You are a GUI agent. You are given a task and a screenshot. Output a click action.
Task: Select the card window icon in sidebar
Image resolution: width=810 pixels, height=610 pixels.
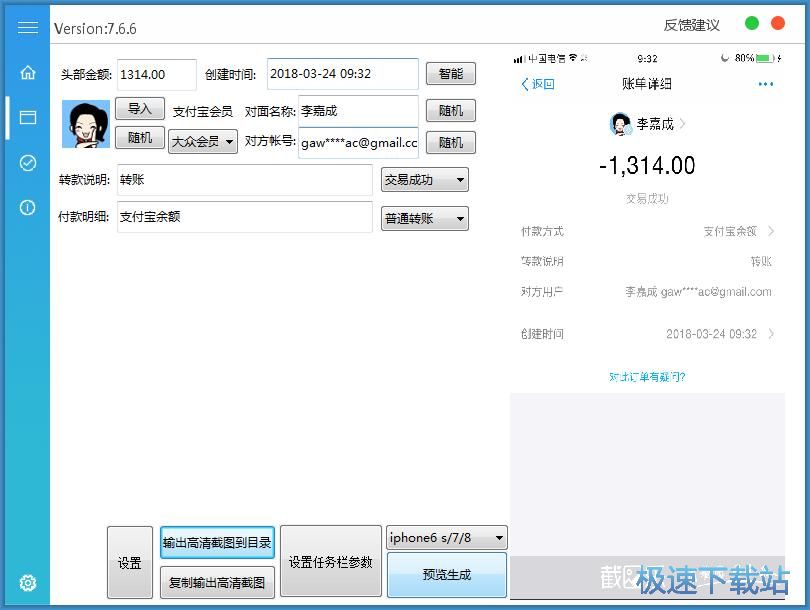(x=28, y=118)
